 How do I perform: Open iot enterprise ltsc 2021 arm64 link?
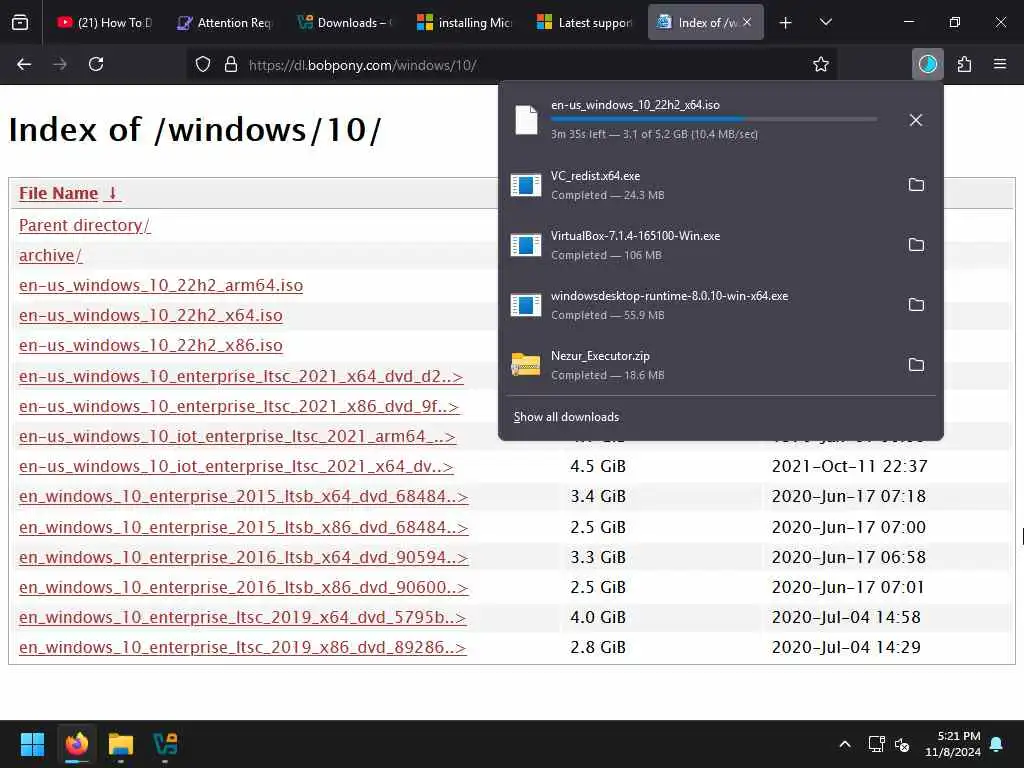238,436
